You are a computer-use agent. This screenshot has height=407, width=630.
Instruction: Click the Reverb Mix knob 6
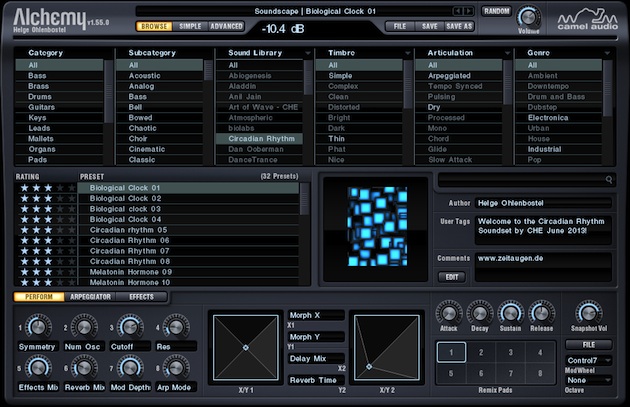[x=84, y=368]
